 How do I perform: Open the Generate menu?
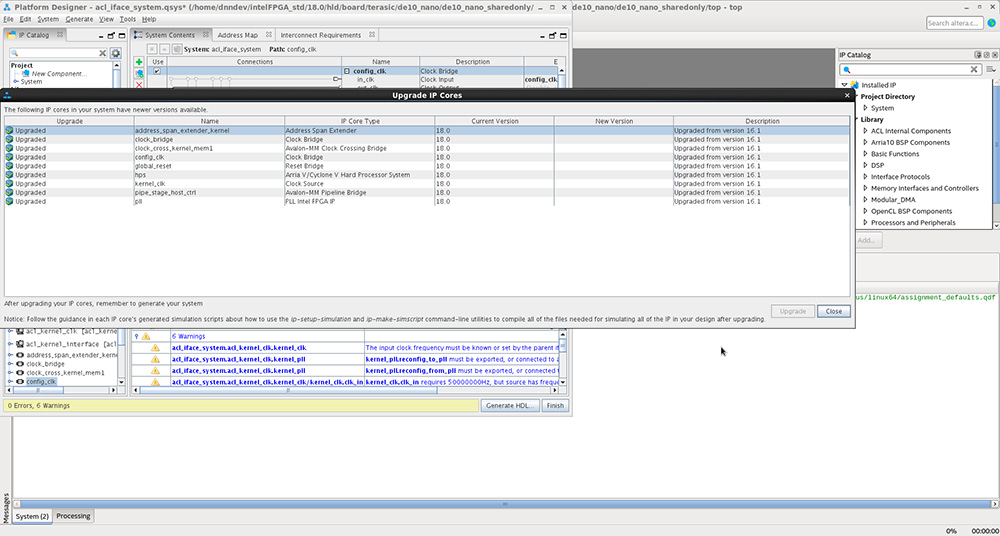click(x=79, y=19)
